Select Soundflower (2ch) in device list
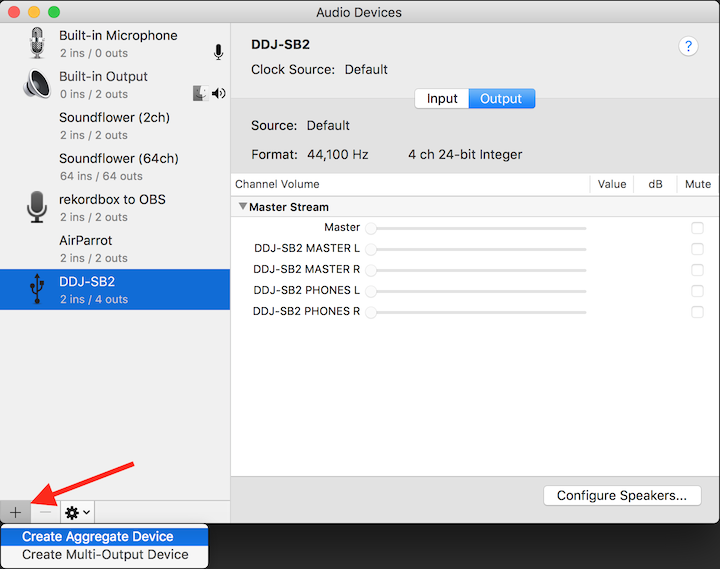Screen dimensions: 720x569 [115, 126]
